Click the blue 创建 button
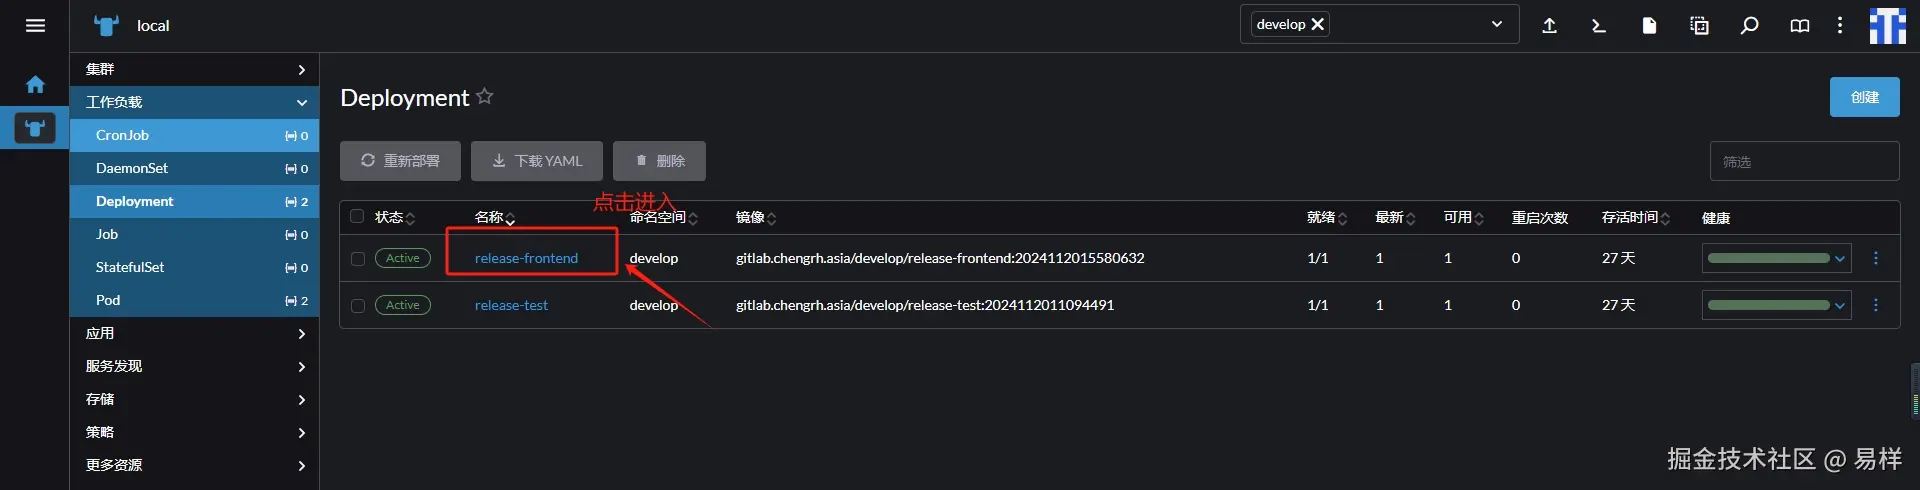Image resolution: width=1920 pixels, height=490 pixels. (1864, 97)
